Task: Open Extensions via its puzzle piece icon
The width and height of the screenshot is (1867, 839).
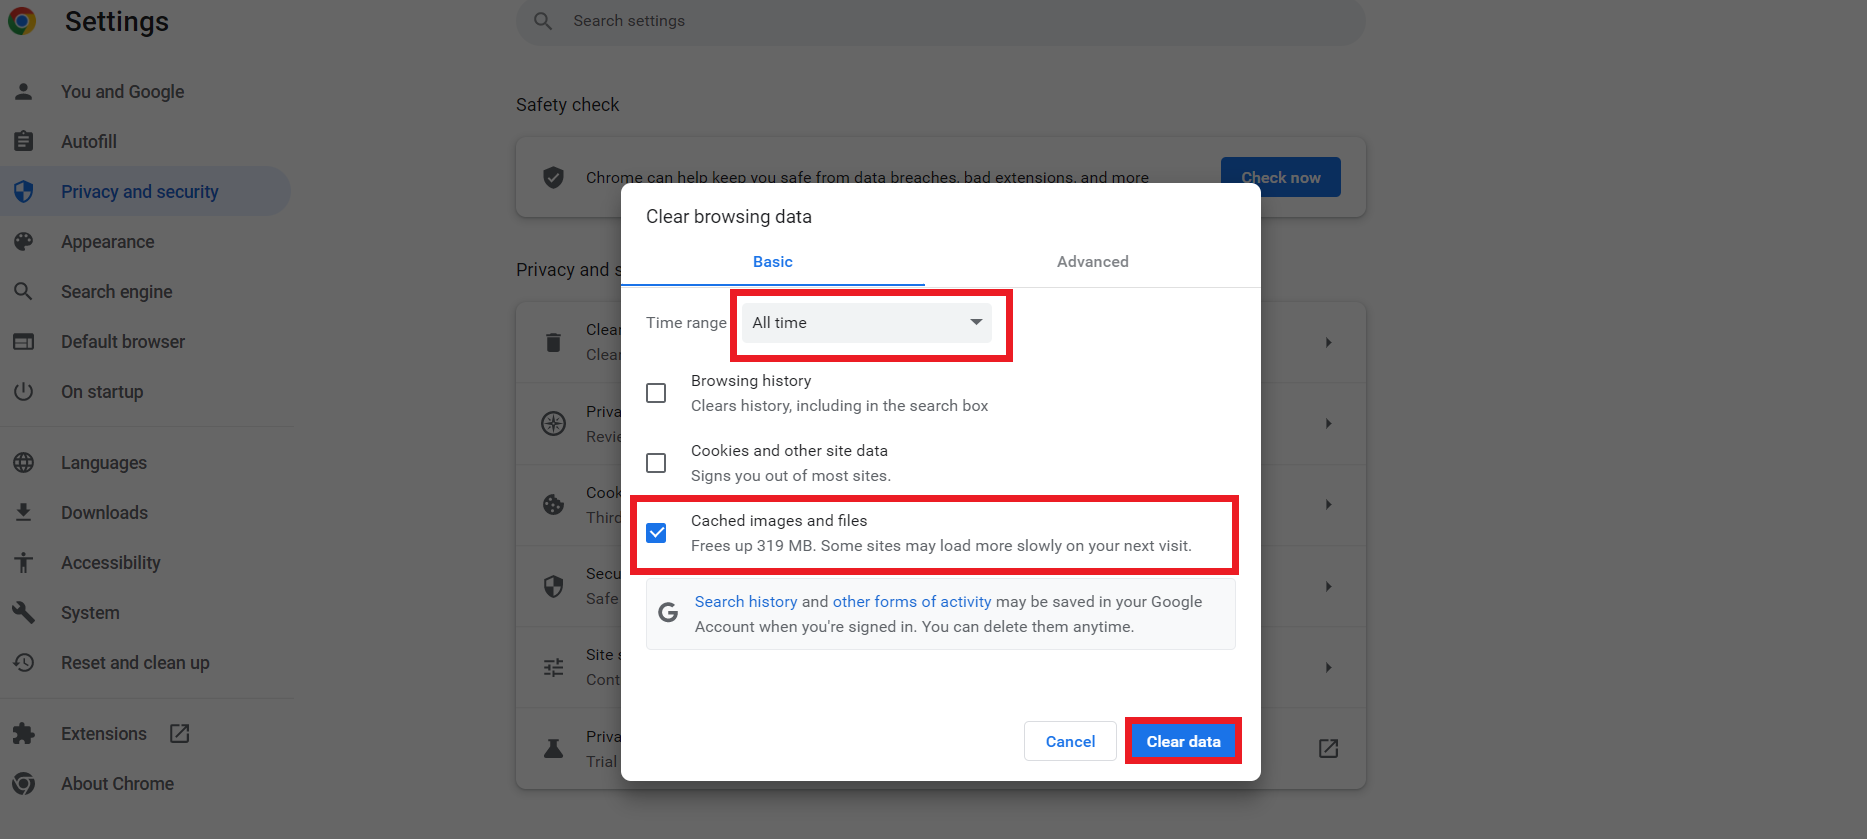Action: (x=24, y=734)
